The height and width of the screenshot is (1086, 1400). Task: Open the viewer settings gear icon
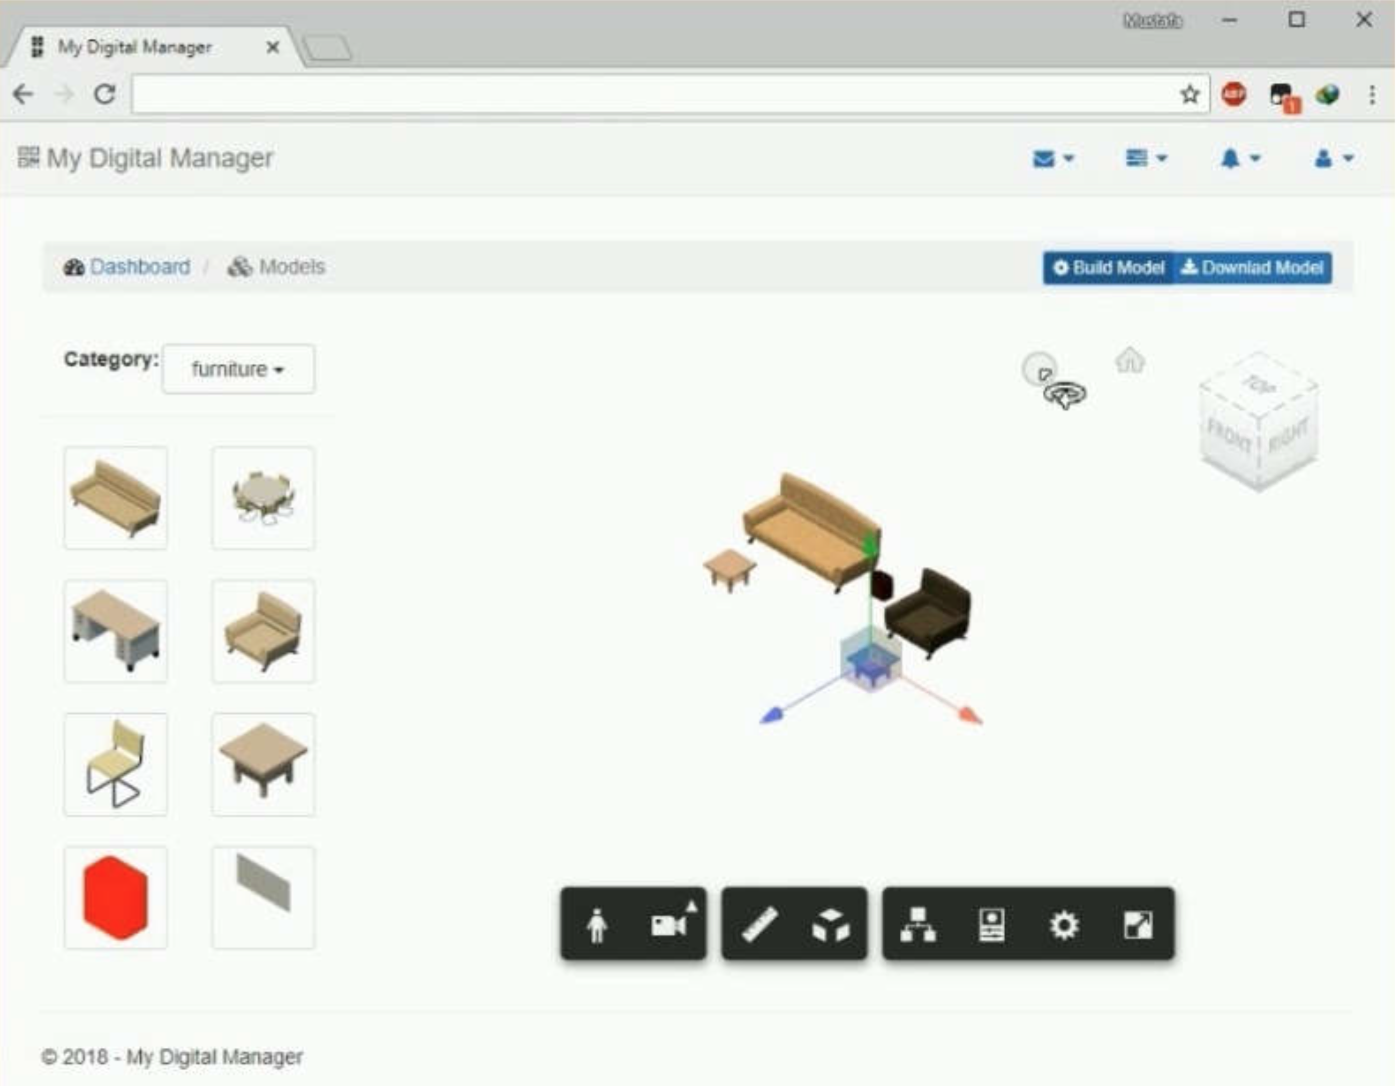click(1066, 925)
